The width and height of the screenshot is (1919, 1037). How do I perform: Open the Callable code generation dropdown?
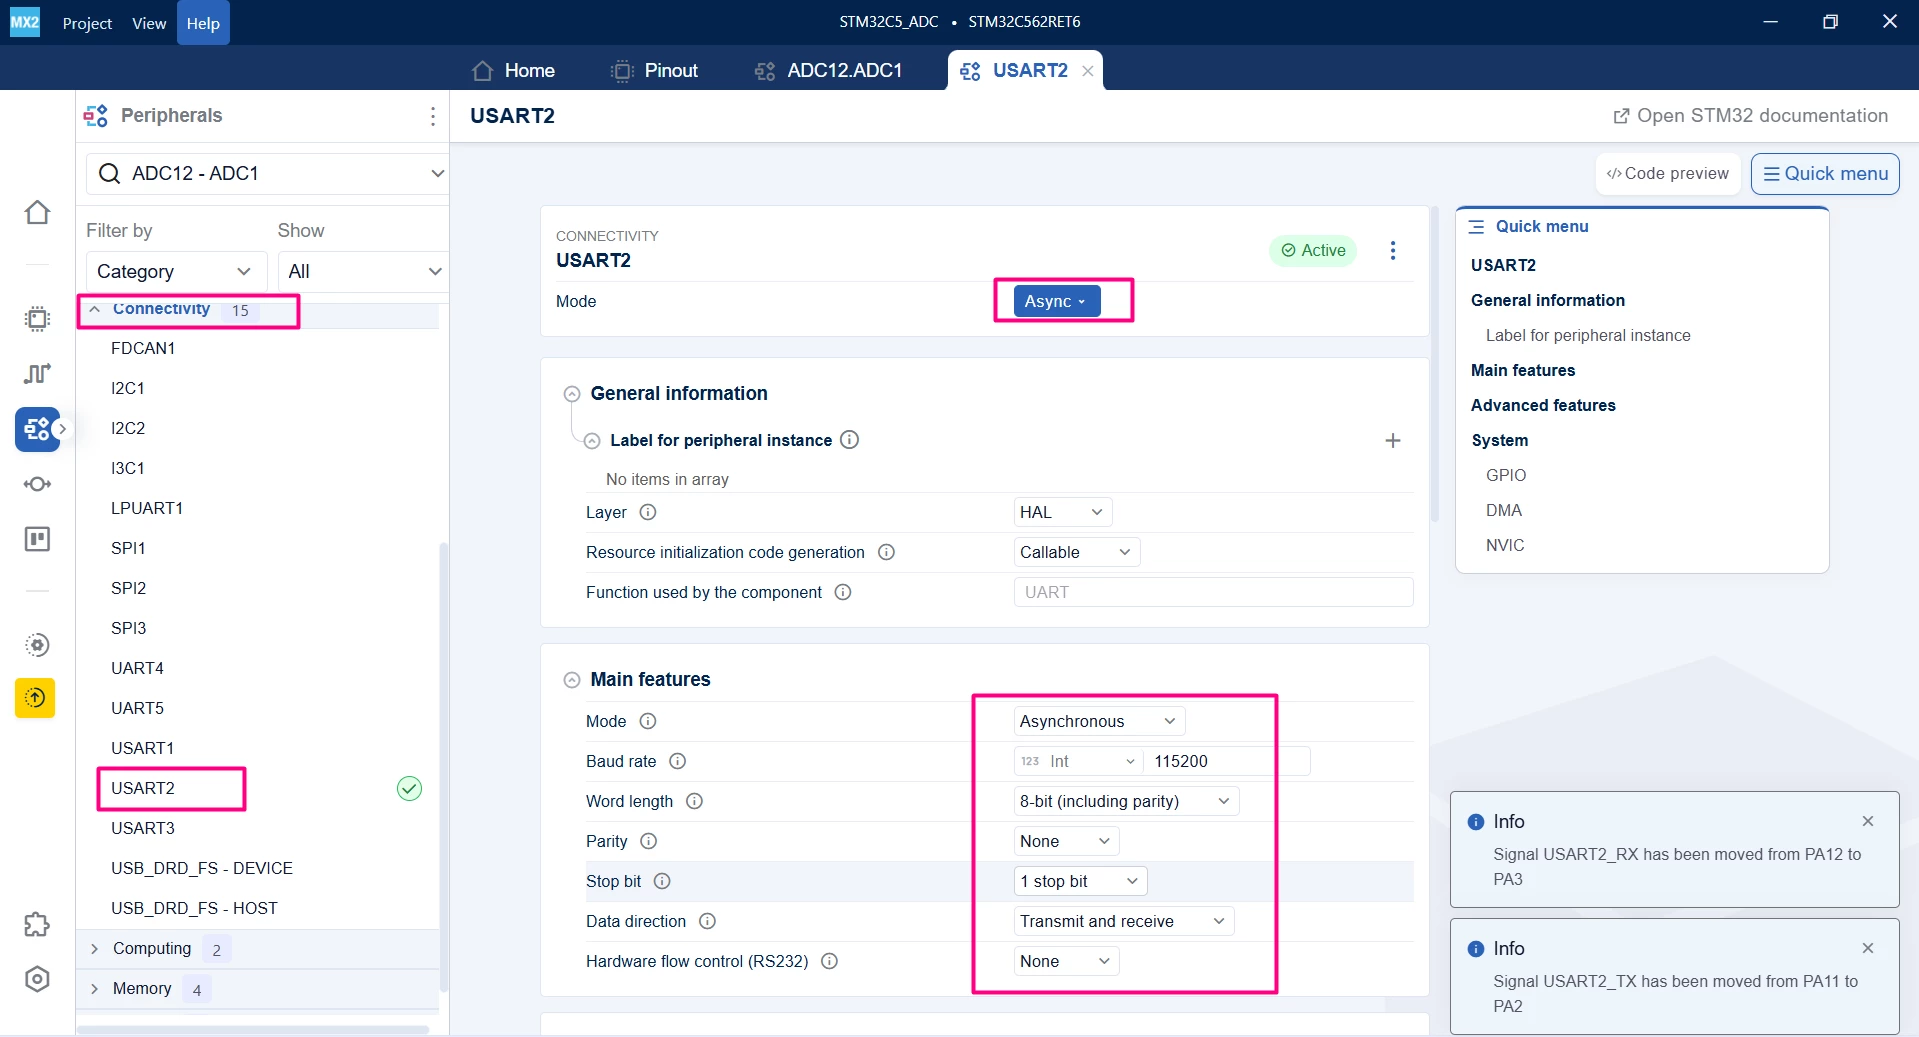pos(1076,552)
